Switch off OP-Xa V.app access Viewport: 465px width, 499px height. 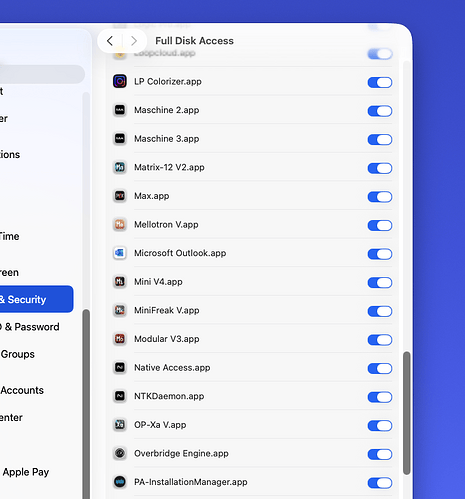(380, 426)
